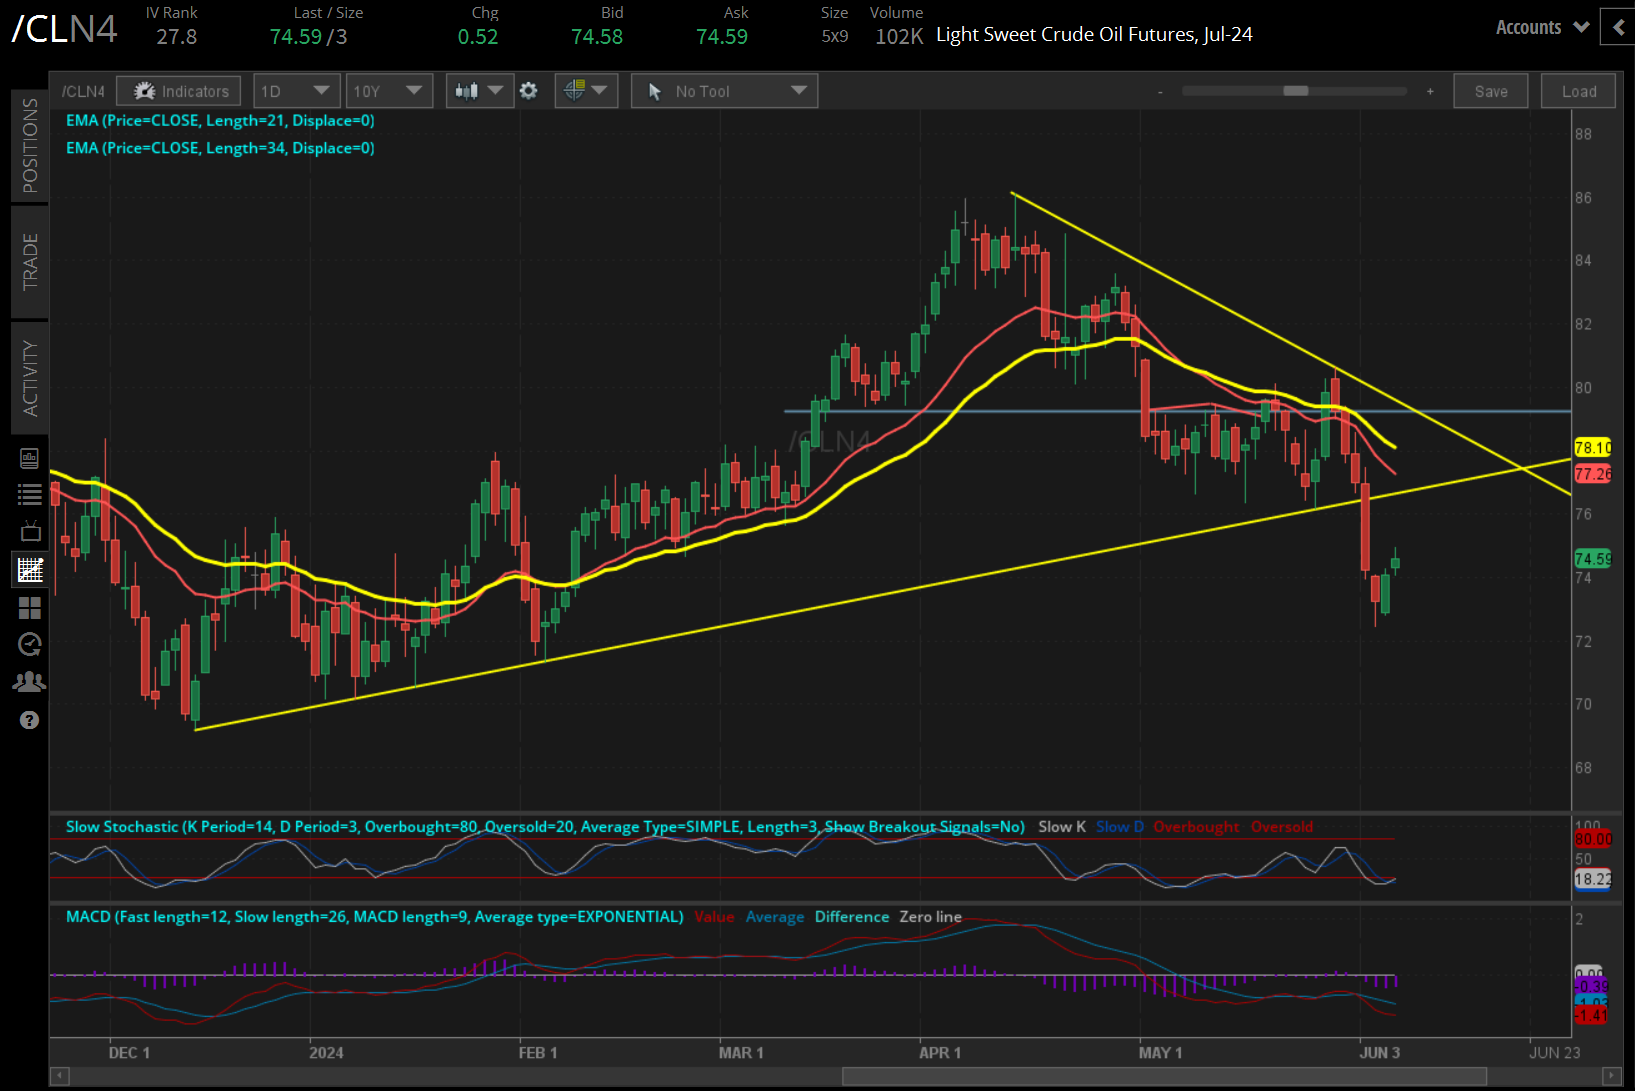Click the Slow Stochastic study label

(x=545, y=827)
